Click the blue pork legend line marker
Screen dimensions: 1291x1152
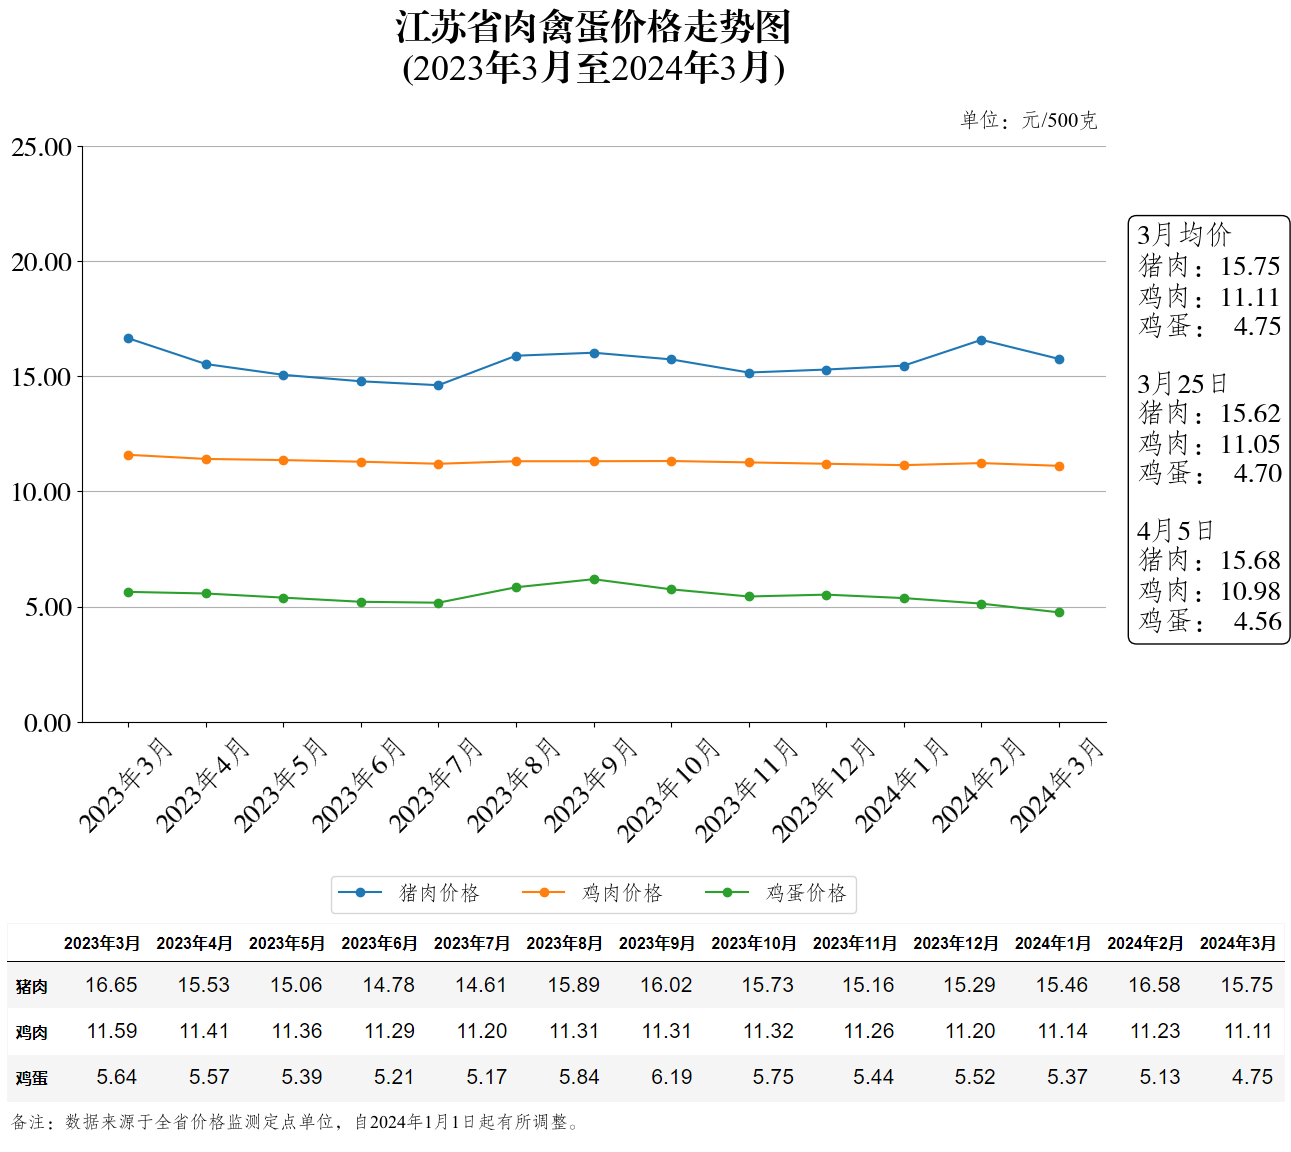tap(360, 893)
